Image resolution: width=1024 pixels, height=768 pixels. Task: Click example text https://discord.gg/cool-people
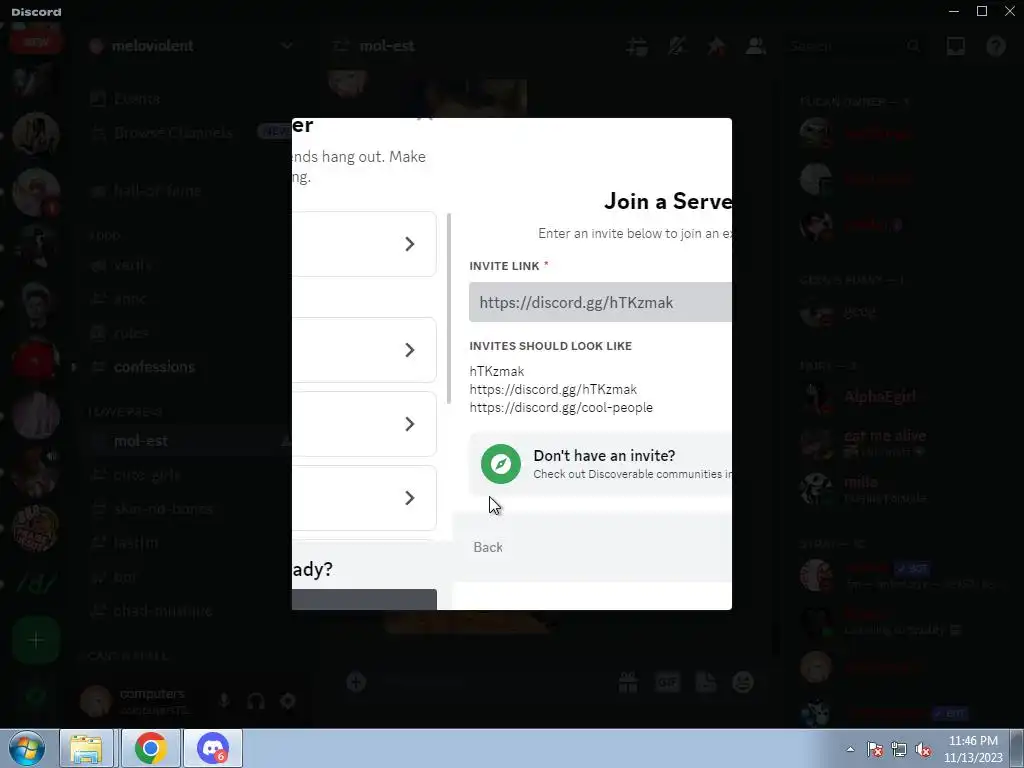click(561, 408)
